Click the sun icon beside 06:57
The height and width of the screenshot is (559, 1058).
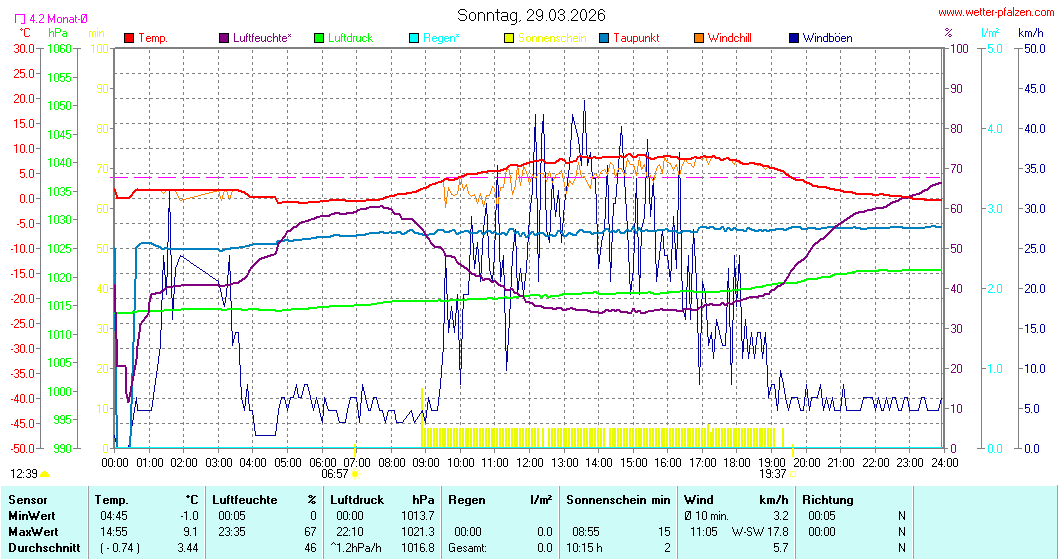click(x=355, y=474)
